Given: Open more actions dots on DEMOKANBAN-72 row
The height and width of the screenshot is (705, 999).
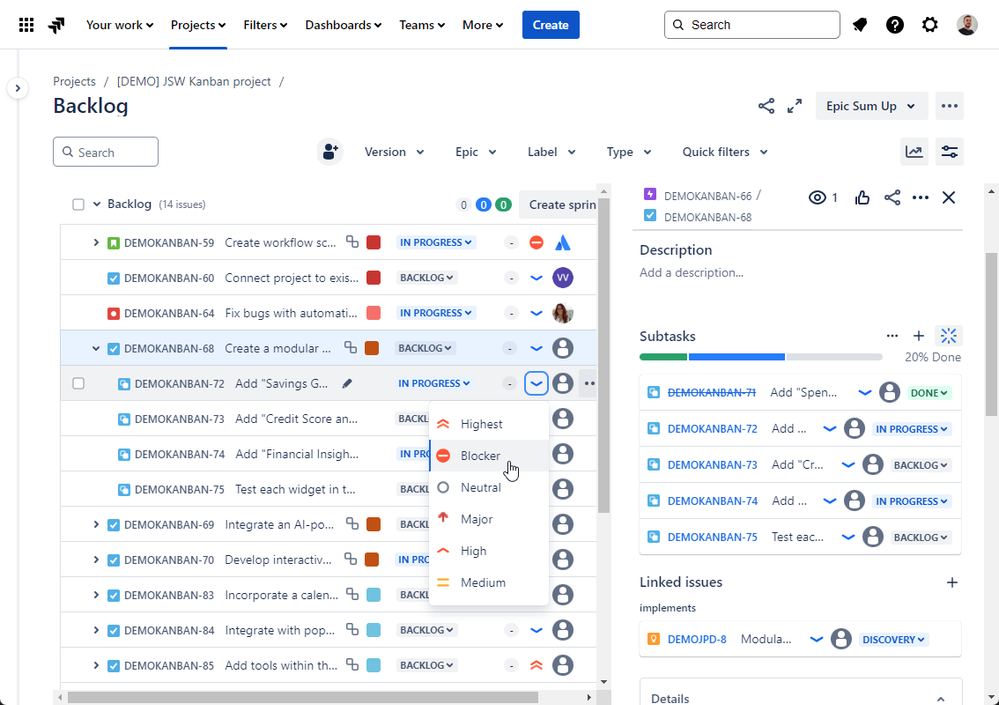Looking at the screenshot, I should (x=589, y=383).
